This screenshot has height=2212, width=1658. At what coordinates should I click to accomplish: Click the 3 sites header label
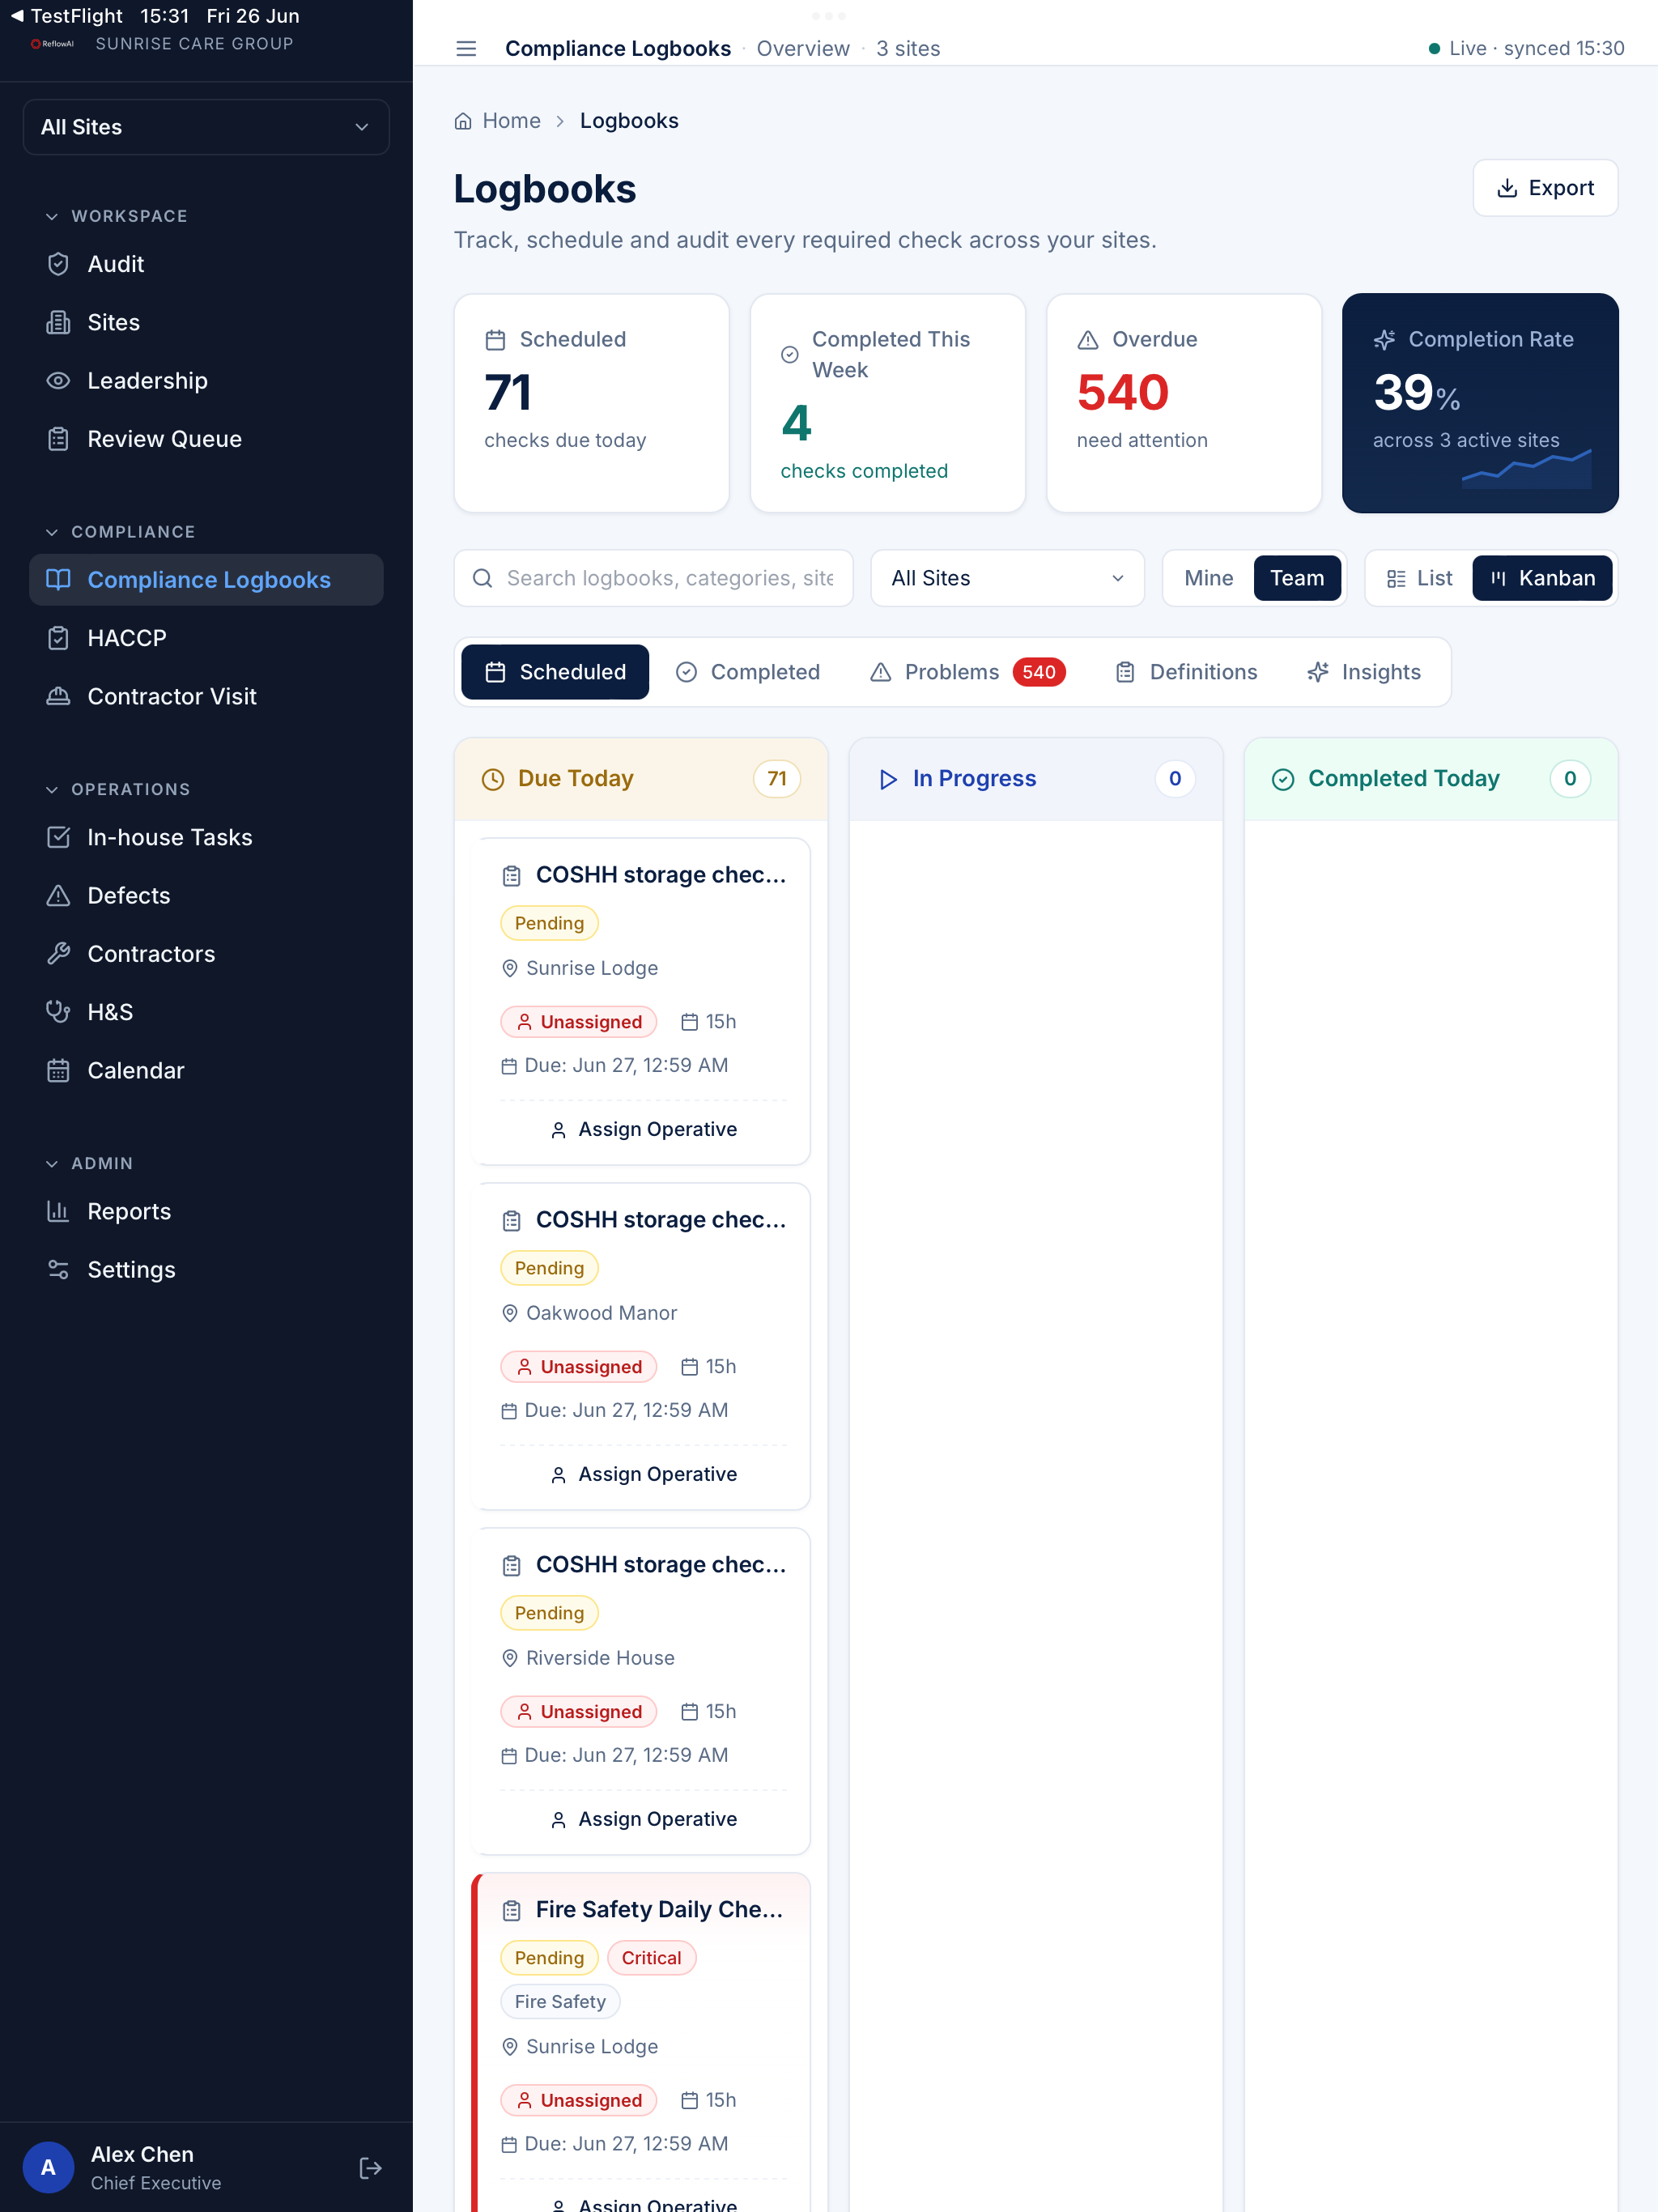point(908,49)
